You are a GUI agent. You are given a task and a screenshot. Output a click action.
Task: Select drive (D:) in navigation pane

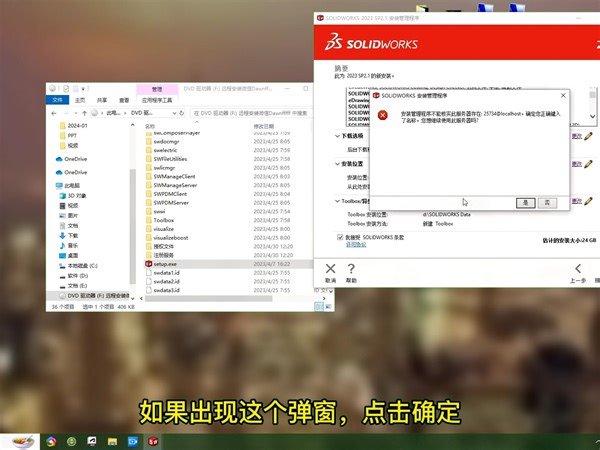pos(73,276)
